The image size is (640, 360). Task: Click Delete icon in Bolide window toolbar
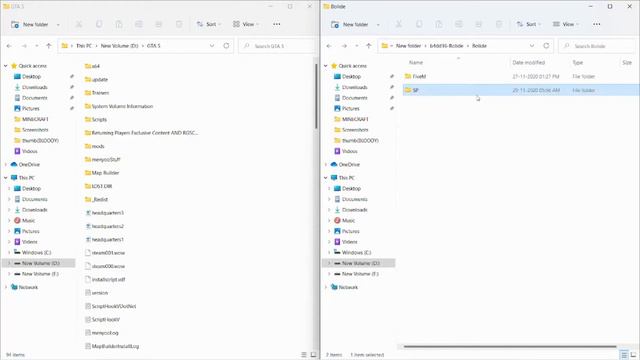[499, 24]
